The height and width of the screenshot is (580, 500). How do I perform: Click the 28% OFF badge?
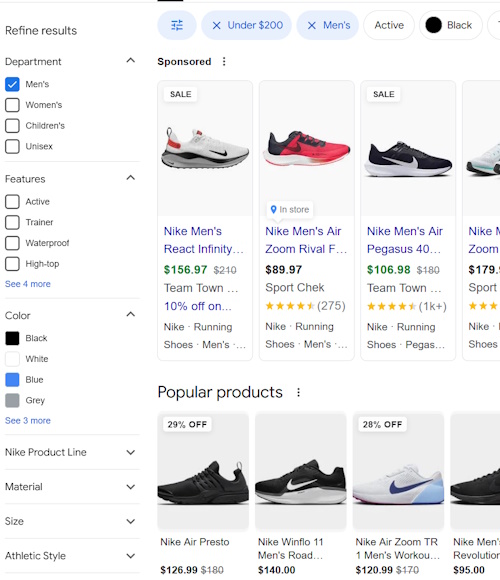pos(382,424)
